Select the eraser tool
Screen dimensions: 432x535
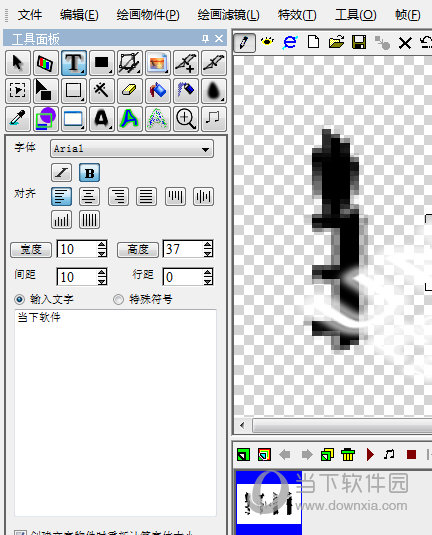click(130, 91)
